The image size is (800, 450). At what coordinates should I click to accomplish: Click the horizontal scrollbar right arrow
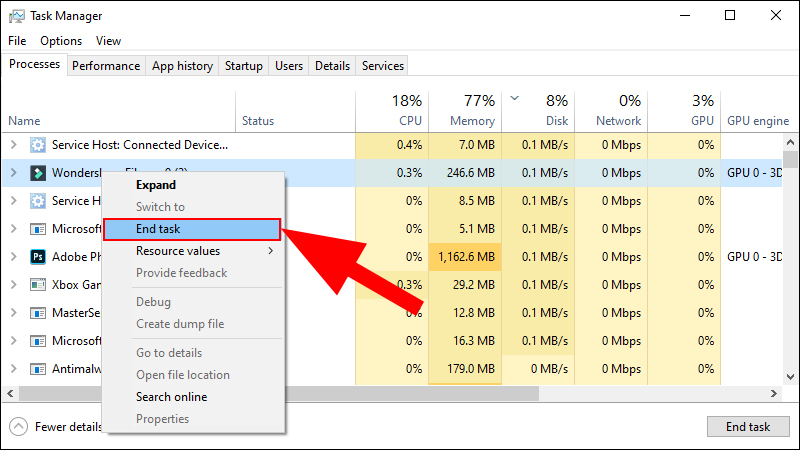(774, 393)
